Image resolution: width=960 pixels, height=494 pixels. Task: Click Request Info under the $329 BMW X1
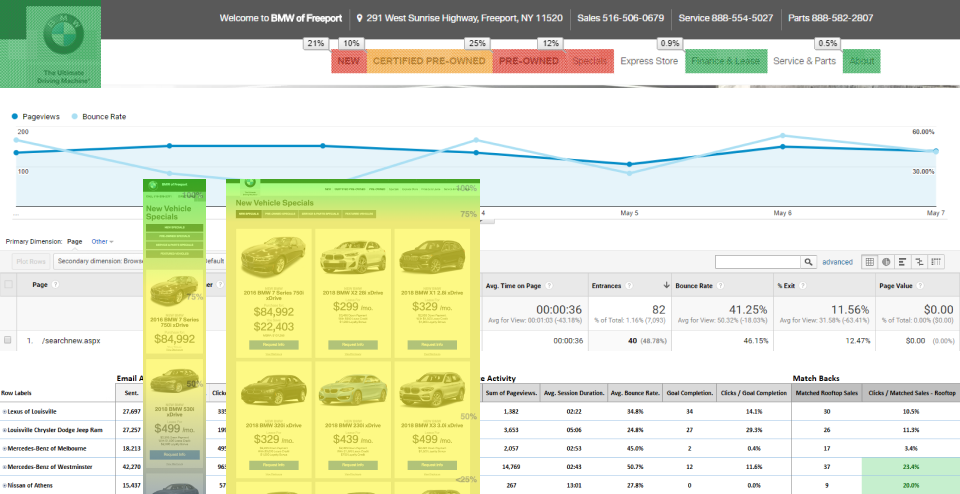(x=432, y=345)
